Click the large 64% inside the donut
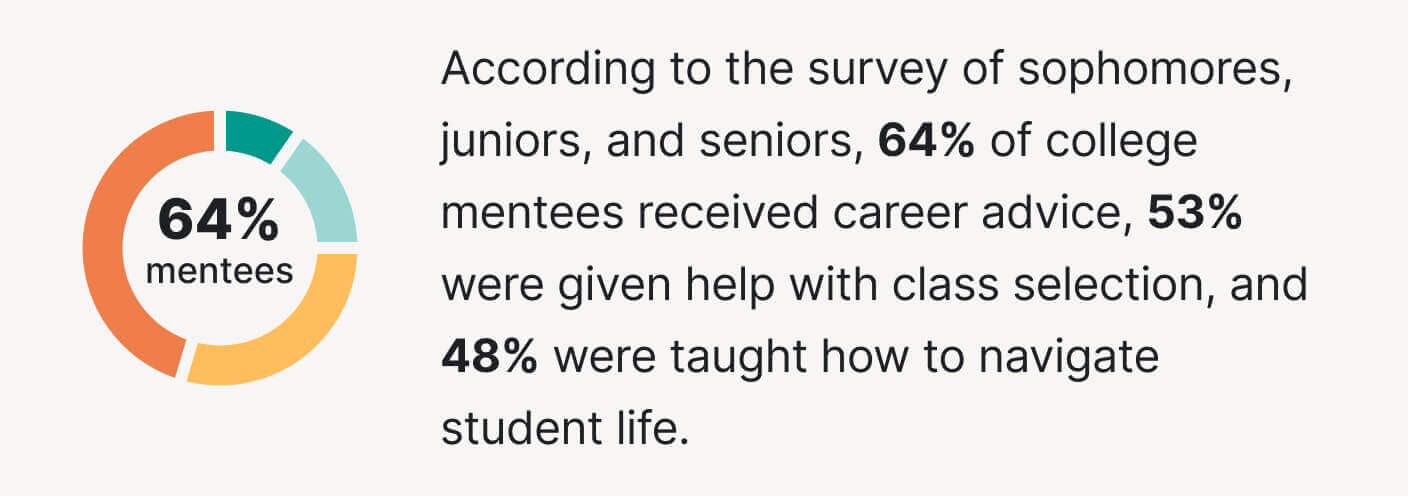1408x496 pixels. tap(219, 221)
